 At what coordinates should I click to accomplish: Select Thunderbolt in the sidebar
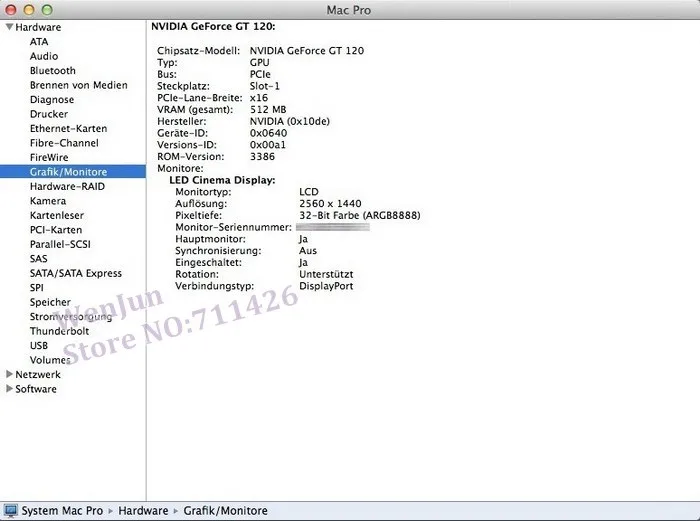coord(59,331)
